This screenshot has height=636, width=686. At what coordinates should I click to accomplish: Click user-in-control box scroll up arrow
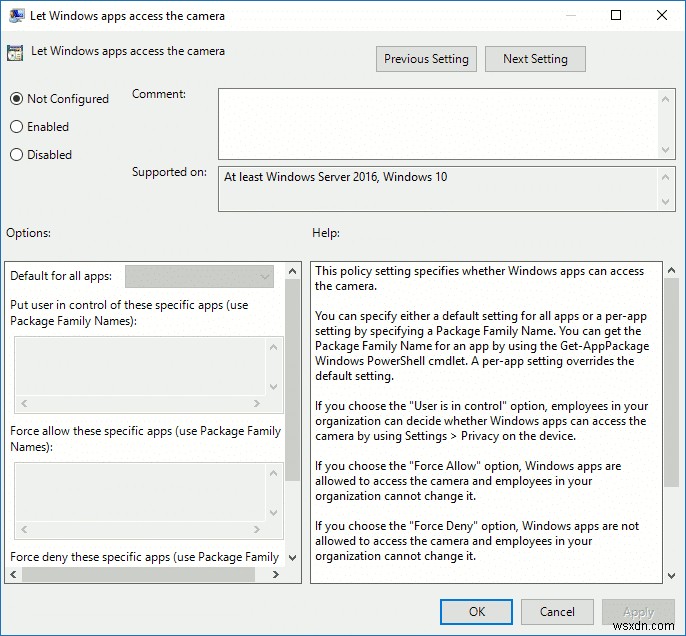click(274, 347)
